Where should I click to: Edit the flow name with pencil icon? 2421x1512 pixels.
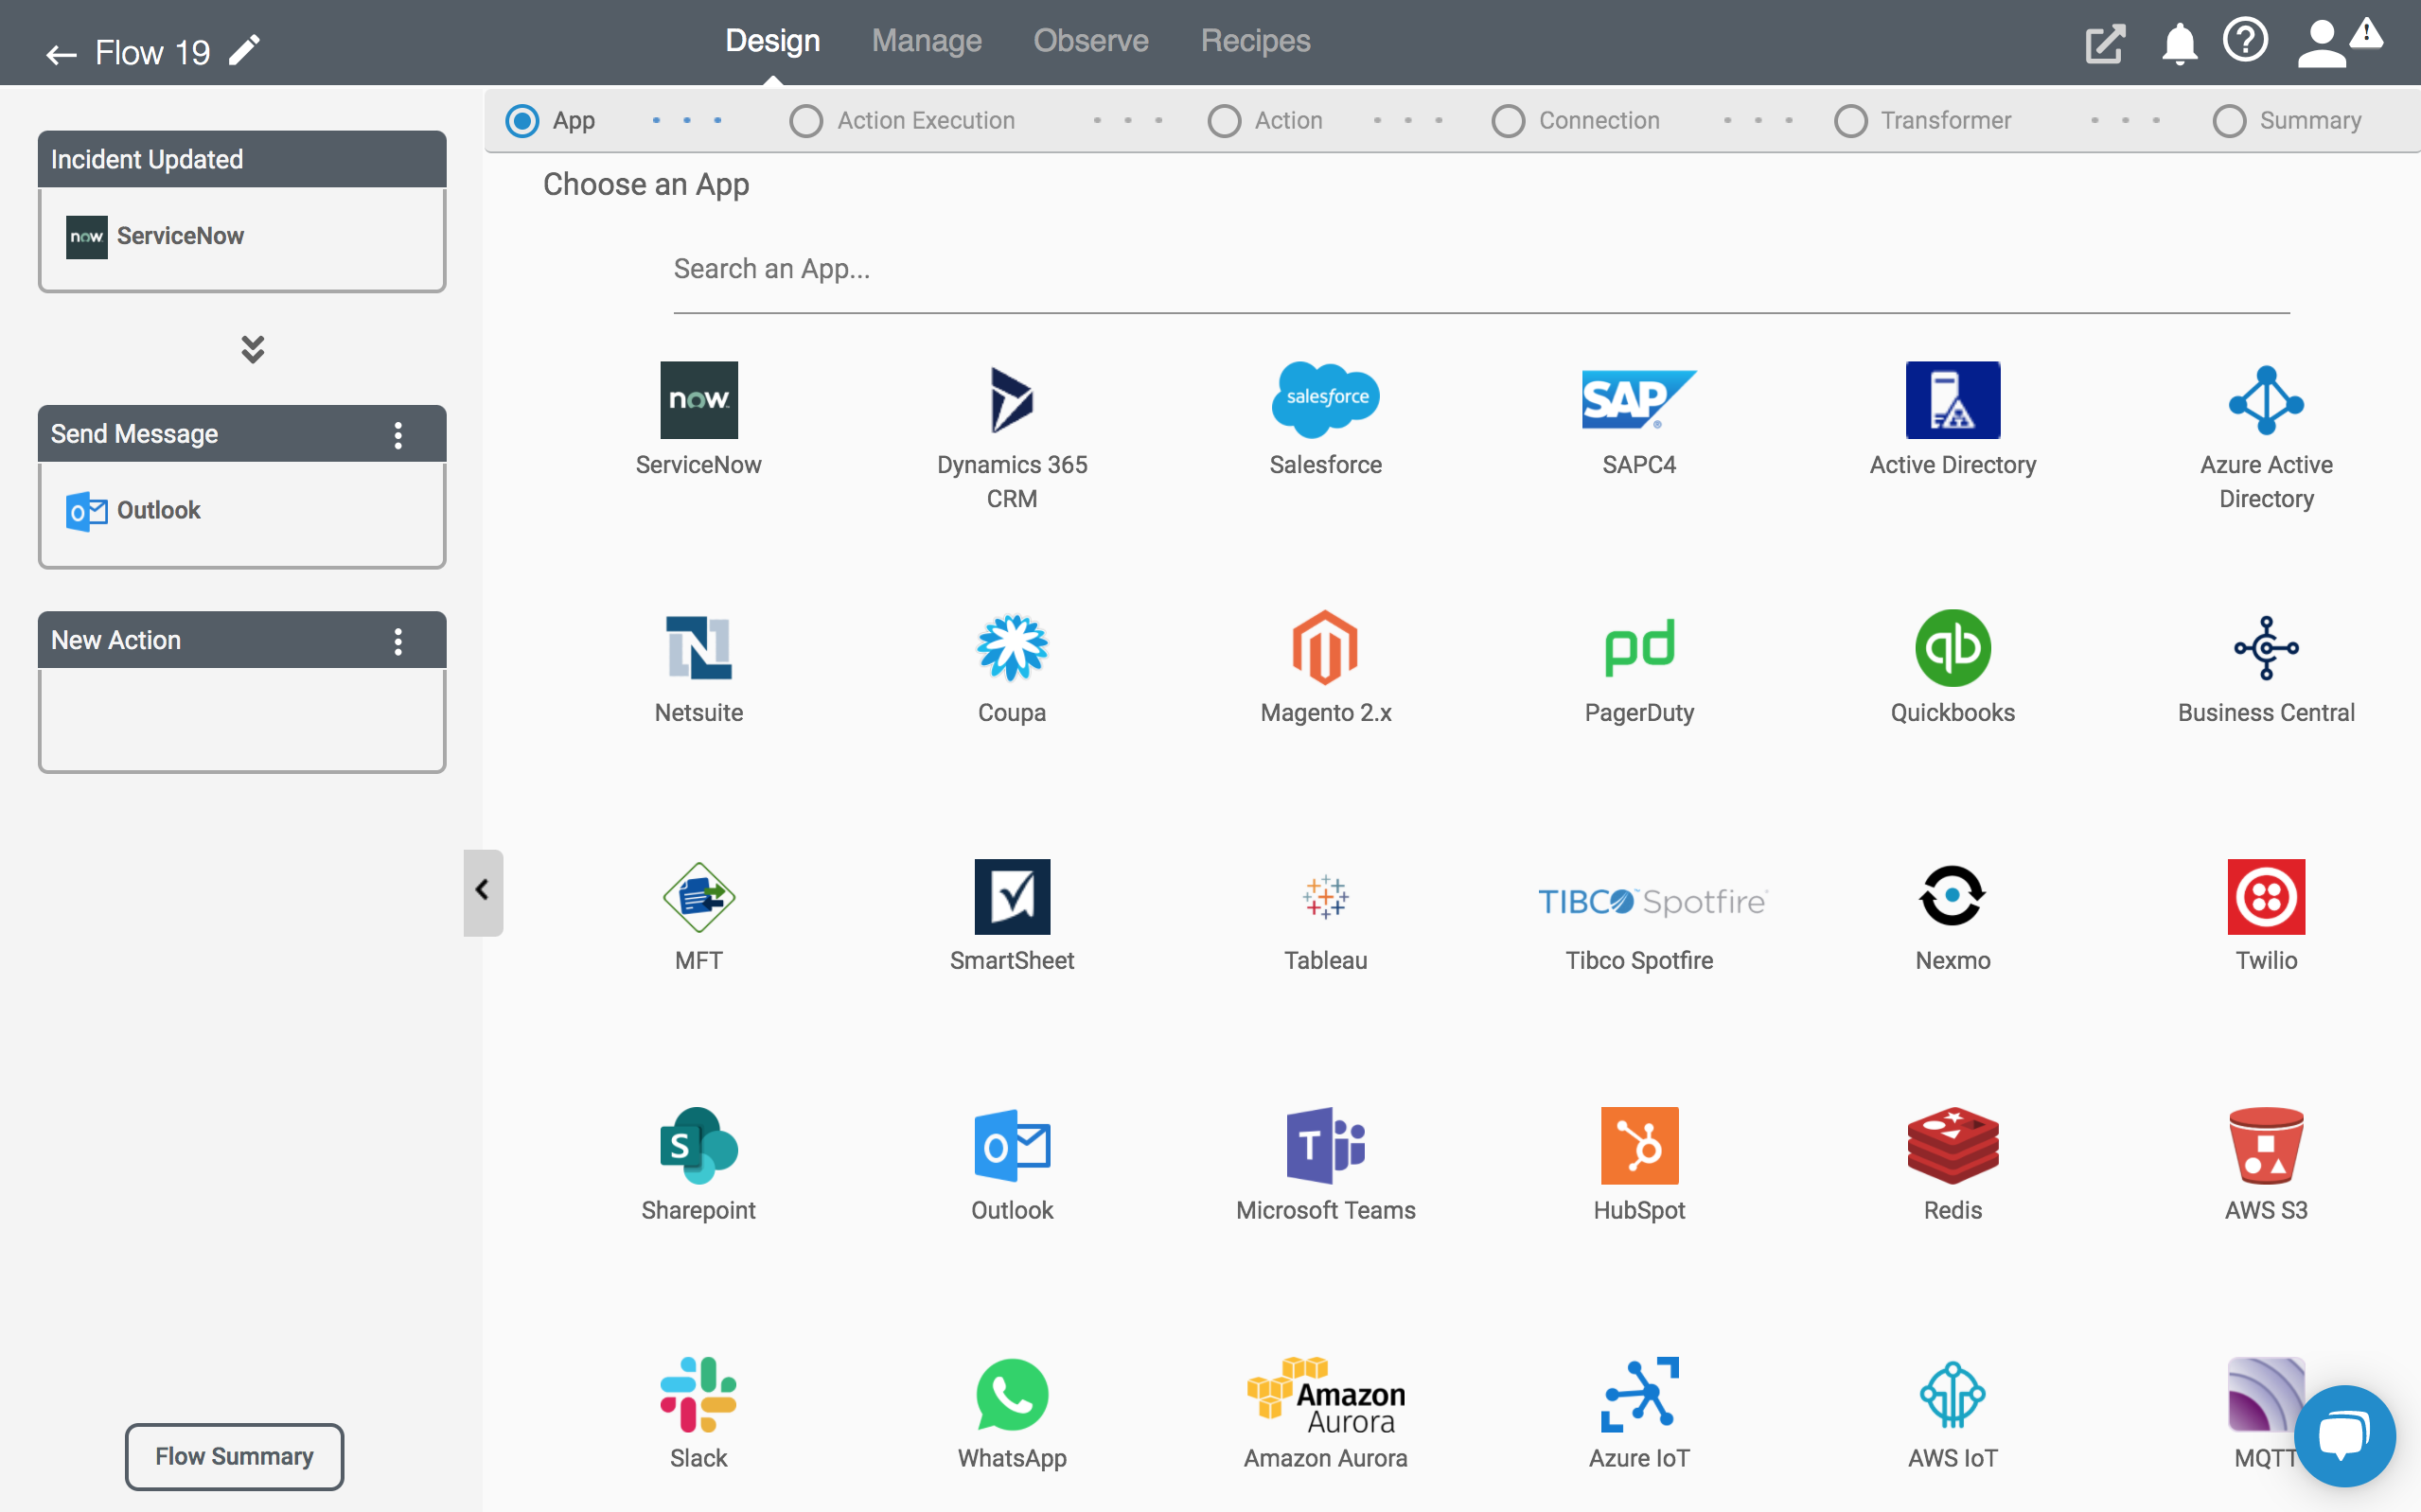(x=244, y=50)
